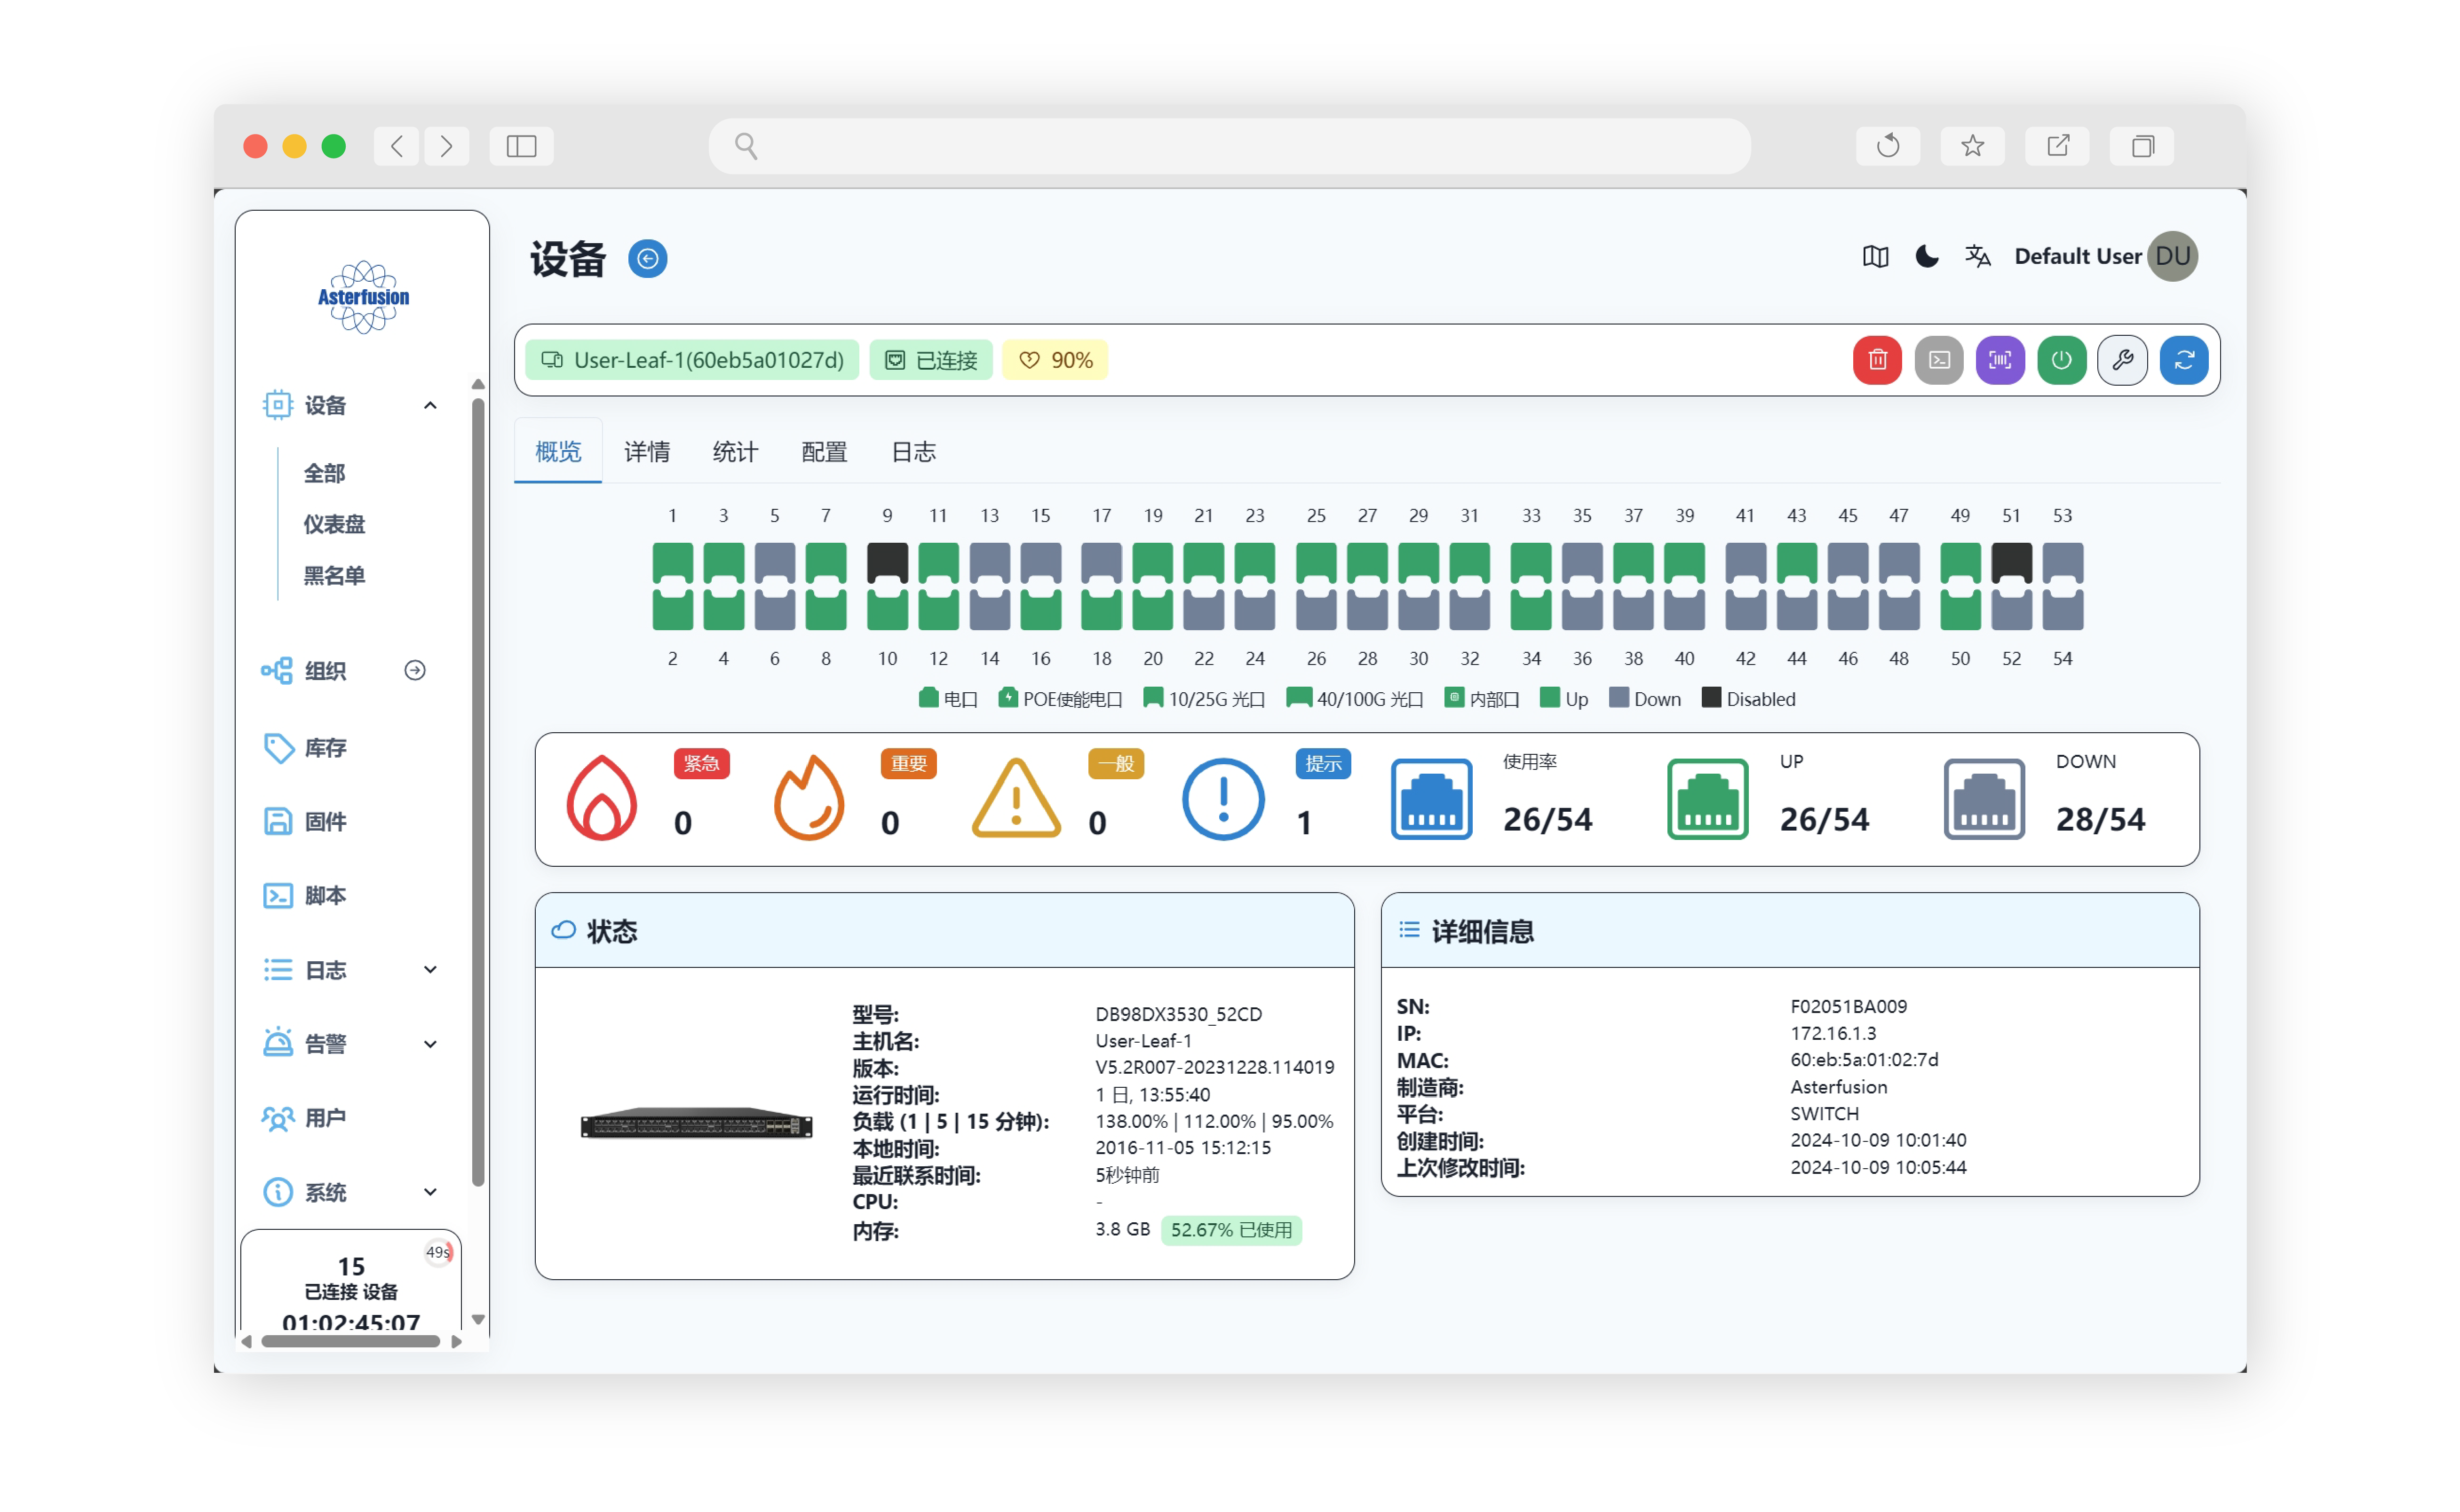Click disabled port 9
The width and height of the screenshot is (2460, 1512).
coord(887,564)
